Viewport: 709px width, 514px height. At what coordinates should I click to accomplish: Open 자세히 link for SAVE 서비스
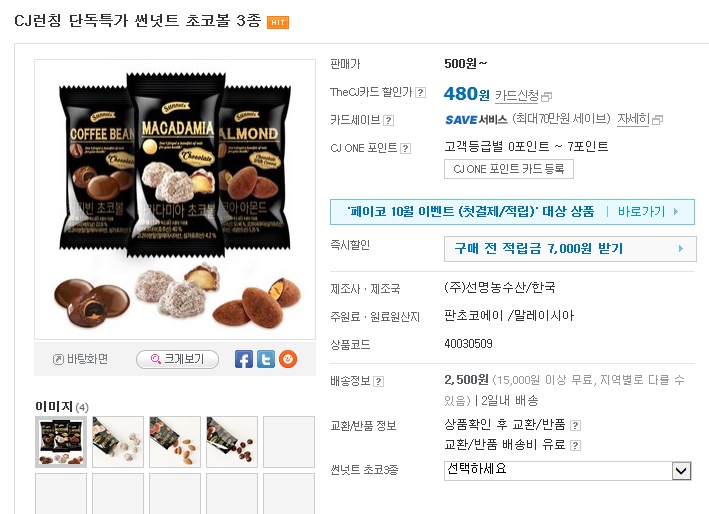[x=633, y=119]
